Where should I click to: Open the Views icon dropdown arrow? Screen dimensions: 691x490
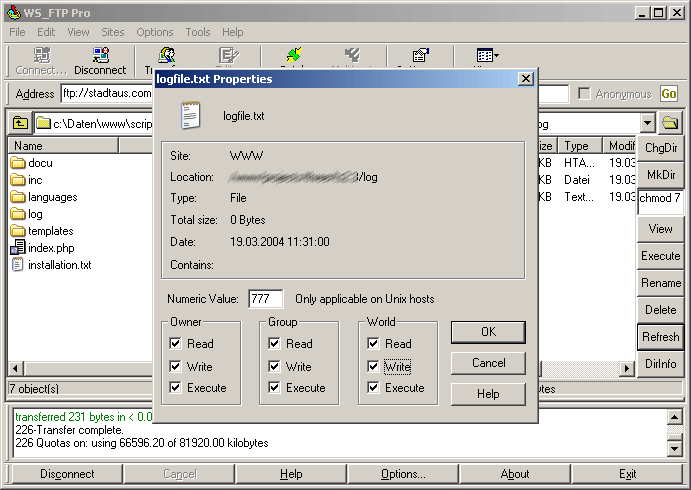497,56
